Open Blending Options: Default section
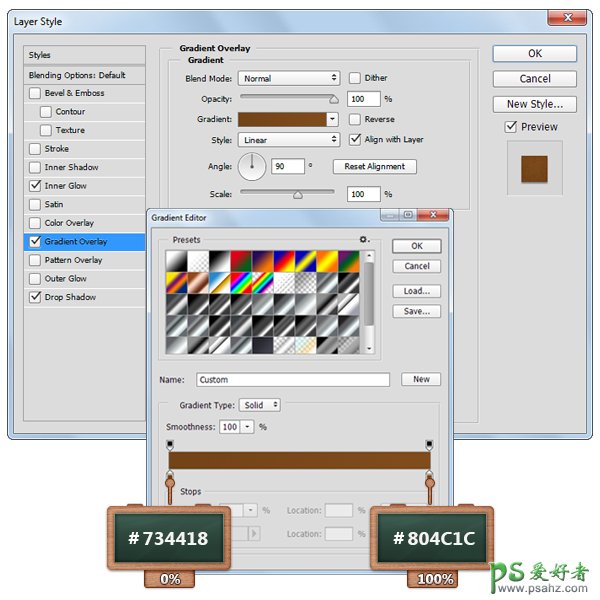Image resolution: width=600 pixels, height=600 pixels. coord(77,75)
